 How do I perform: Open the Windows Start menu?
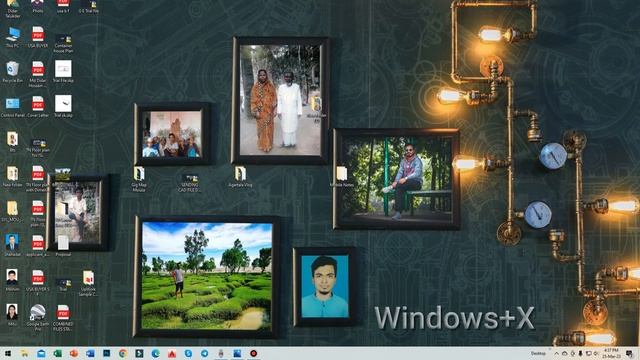coord(8,353)
